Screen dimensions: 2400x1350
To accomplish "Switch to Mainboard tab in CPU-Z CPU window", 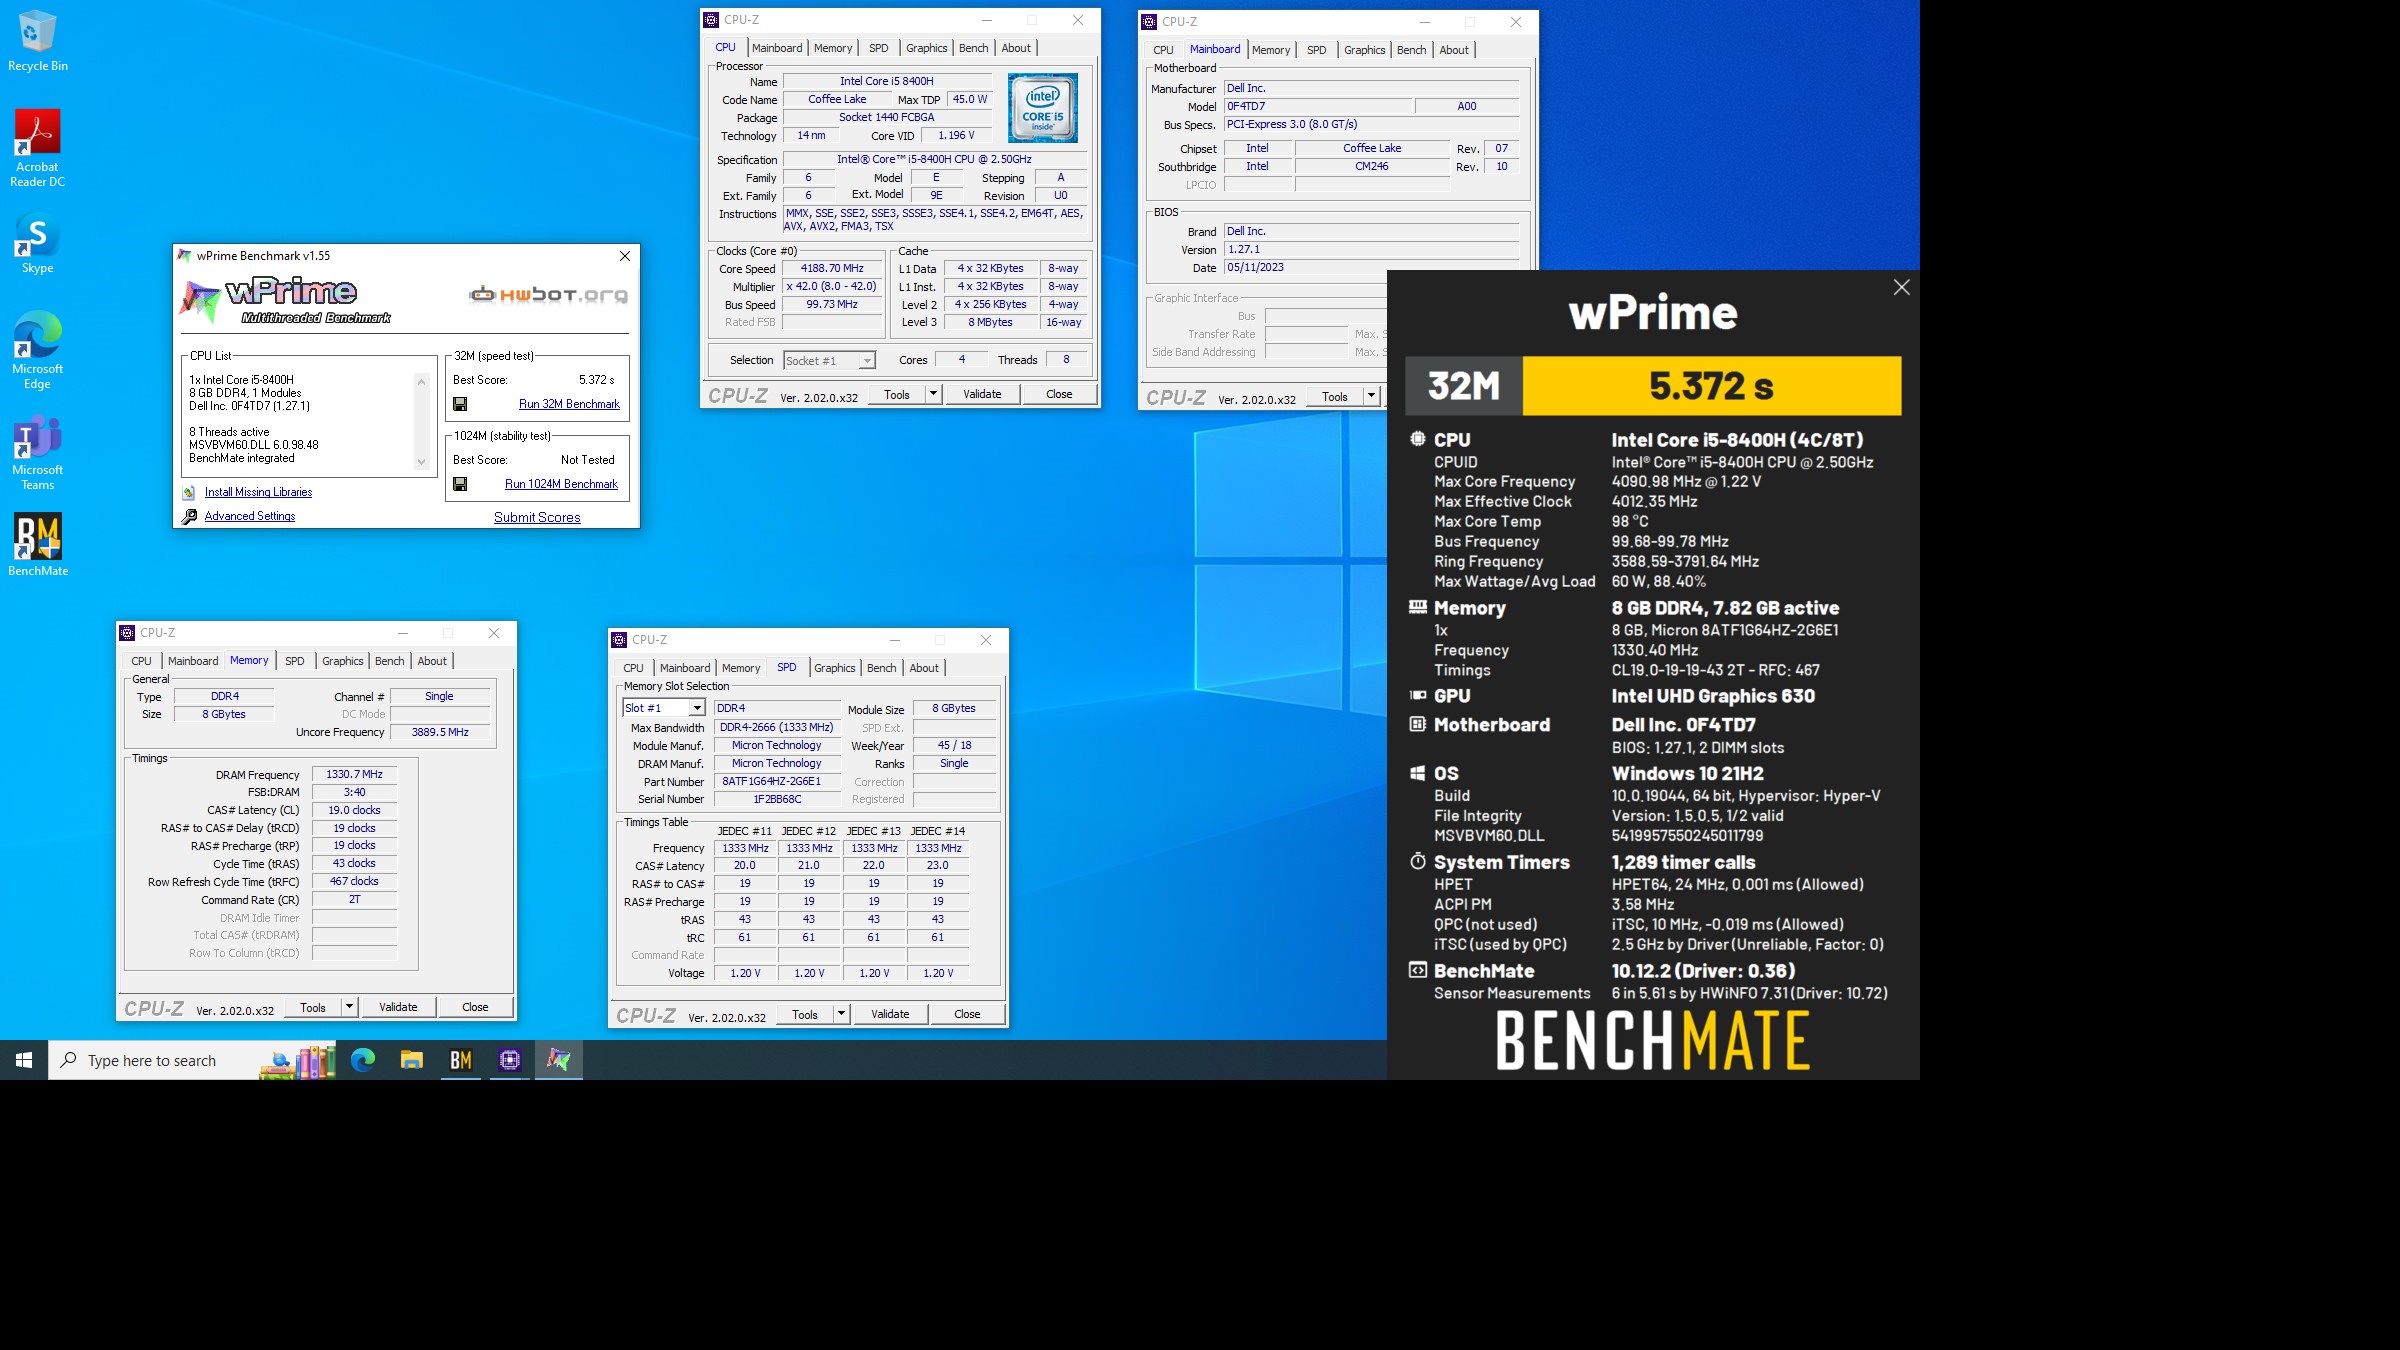I will coord(777,48).
